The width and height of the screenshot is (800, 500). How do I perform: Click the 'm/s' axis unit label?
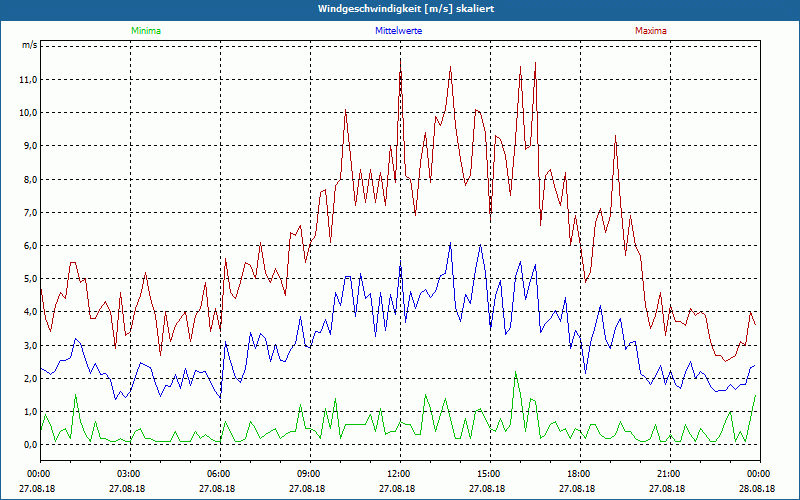(29, 45)
